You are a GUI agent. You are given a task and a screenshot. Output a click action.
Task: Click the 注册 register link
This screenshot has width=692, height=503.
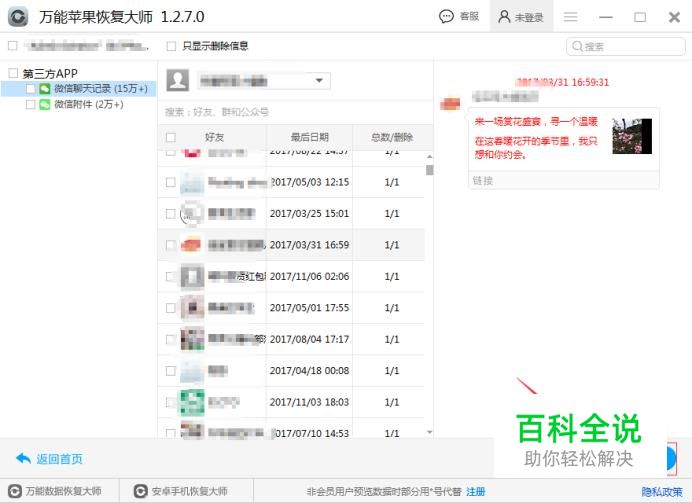[x=476, y=492]
